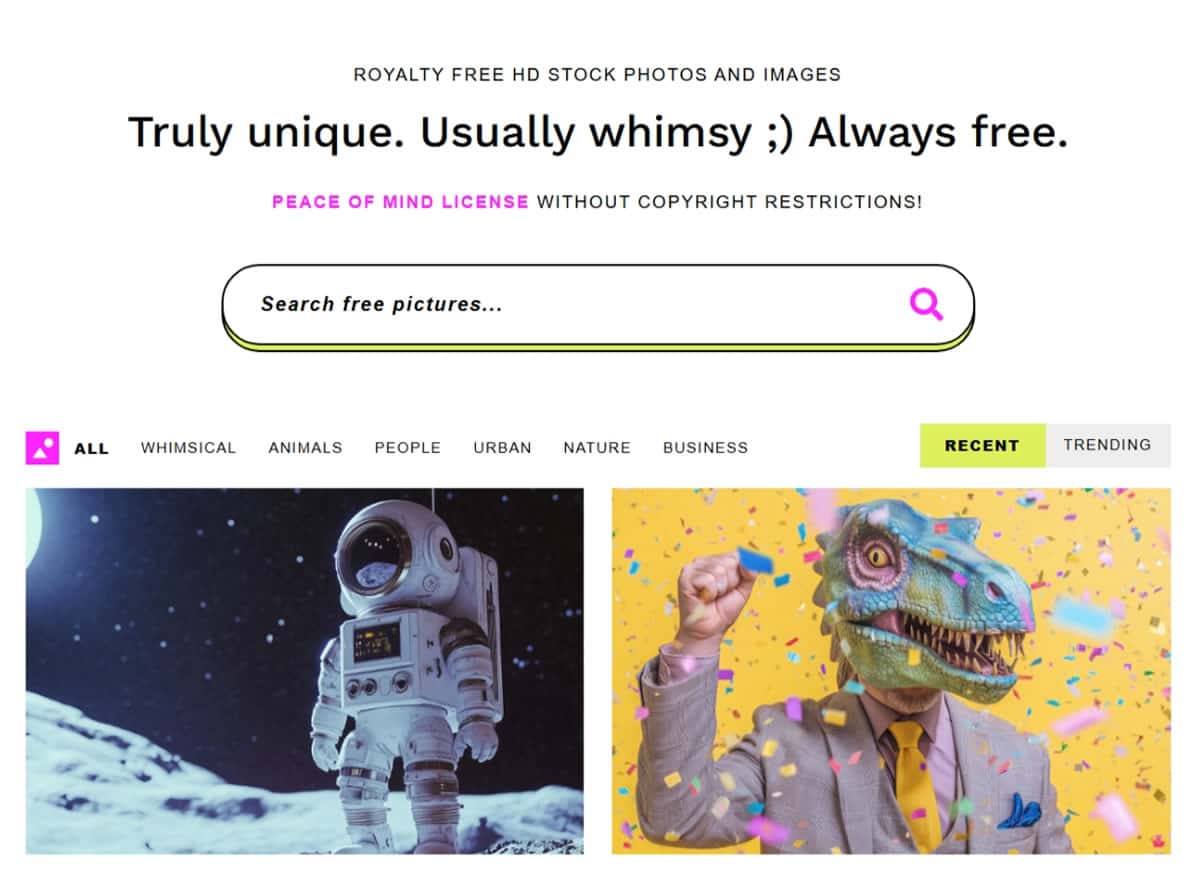Viewport: 1200px width, 879px height.
Task: Click 'WITHOUT COPYRIGHT RESTRICTIONS!' text
Action: coord(729,202)
